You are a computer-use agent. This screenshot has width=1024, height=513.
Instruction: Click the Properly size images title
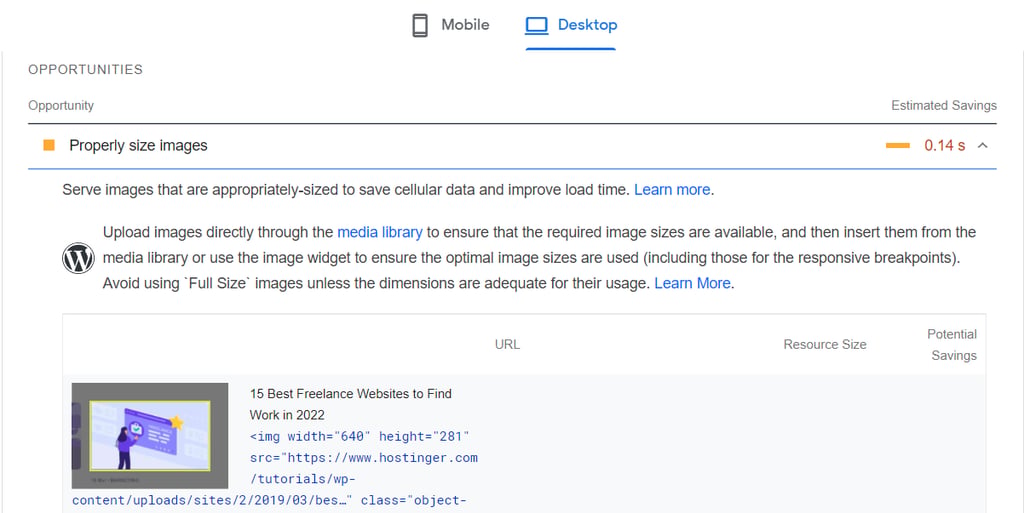pyautogui.click(x=138, y=146)
